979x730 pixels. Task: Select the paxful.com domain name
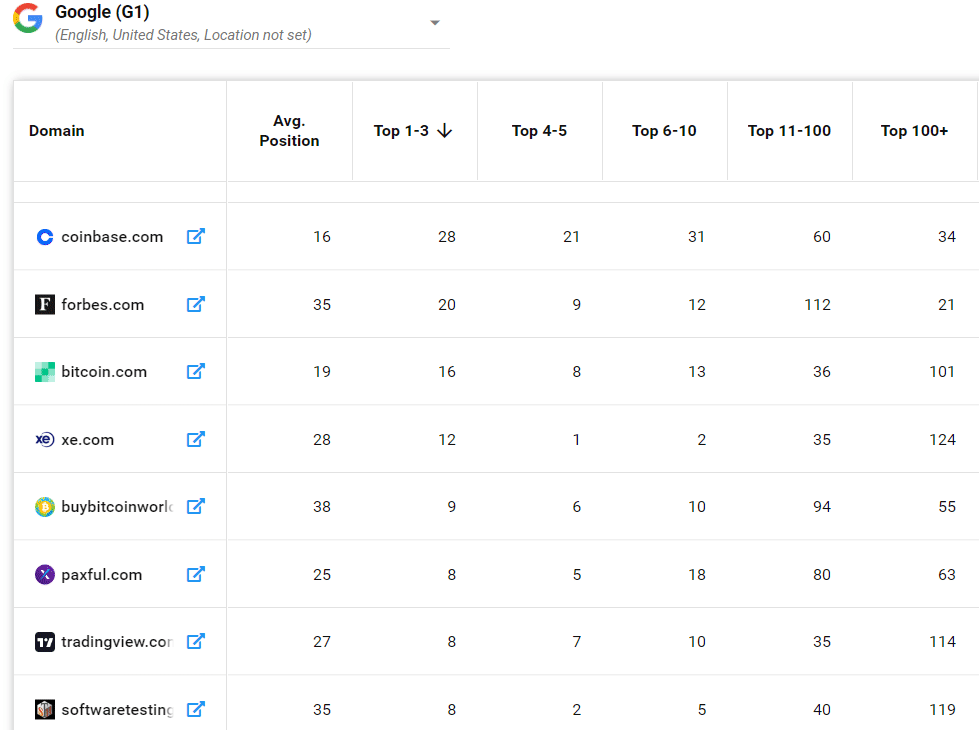102,575
